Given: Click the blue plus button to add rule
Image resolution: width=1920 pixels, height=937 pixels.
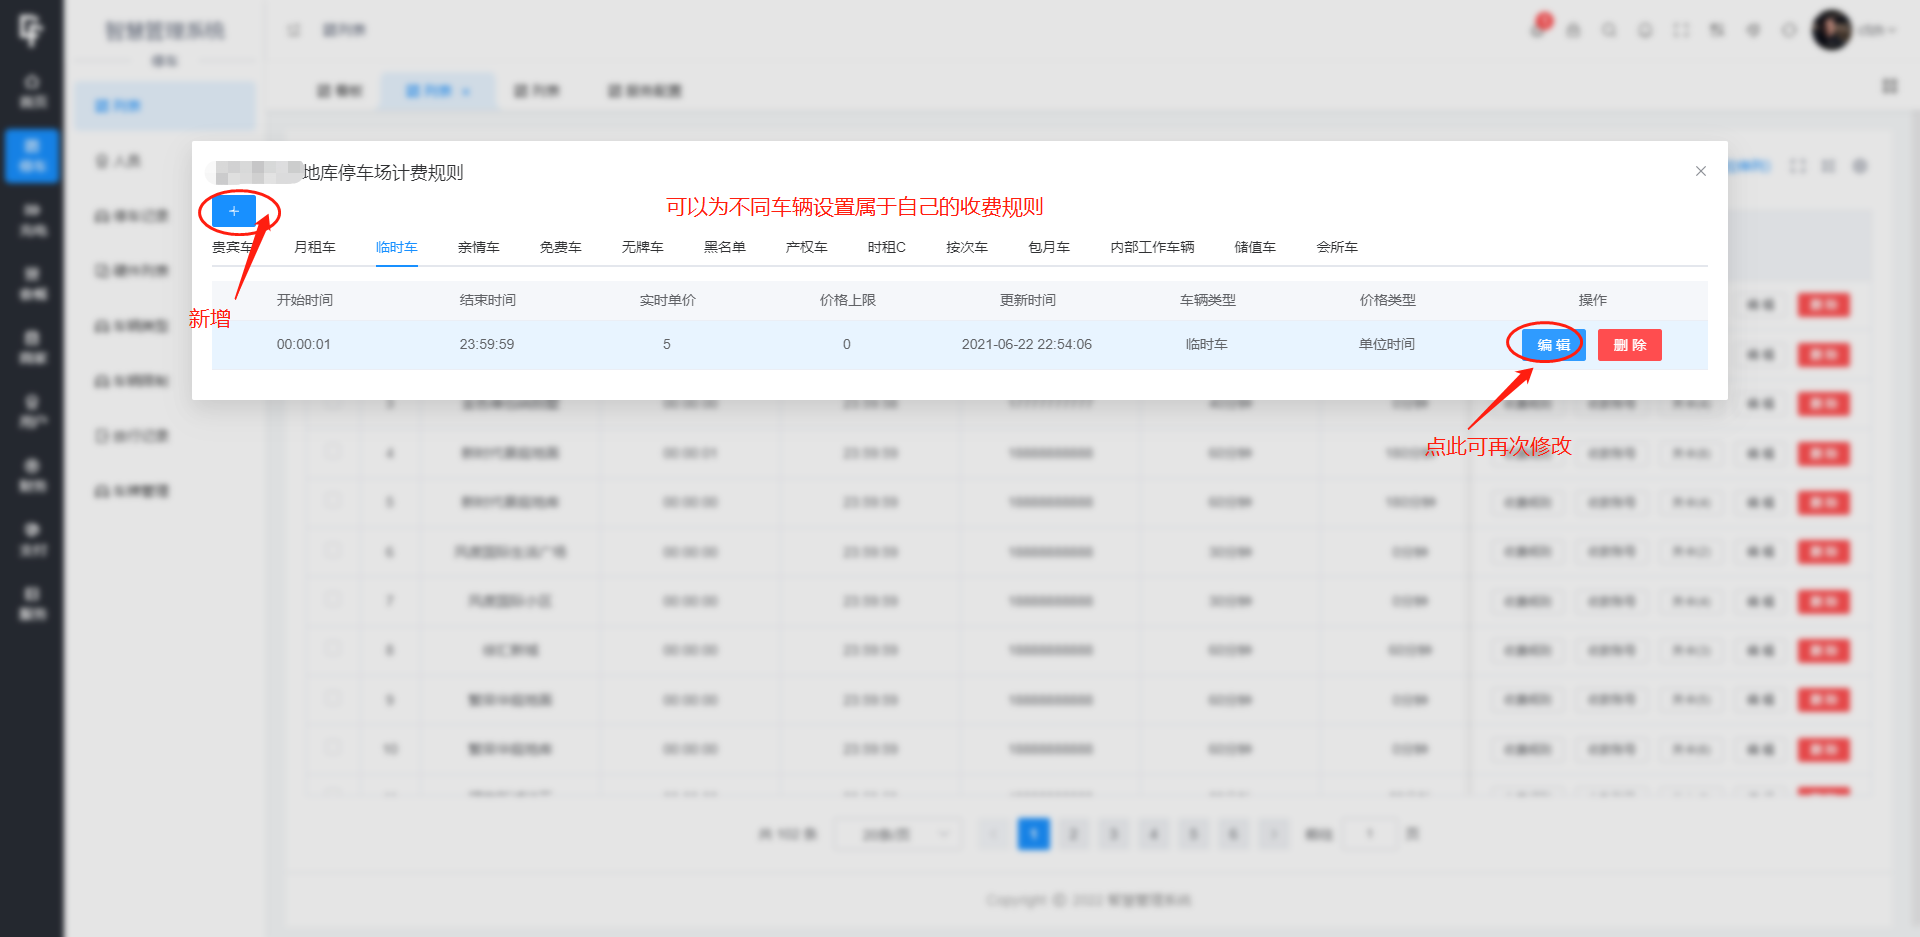Looking at the screenshot, I should [234, 211].
